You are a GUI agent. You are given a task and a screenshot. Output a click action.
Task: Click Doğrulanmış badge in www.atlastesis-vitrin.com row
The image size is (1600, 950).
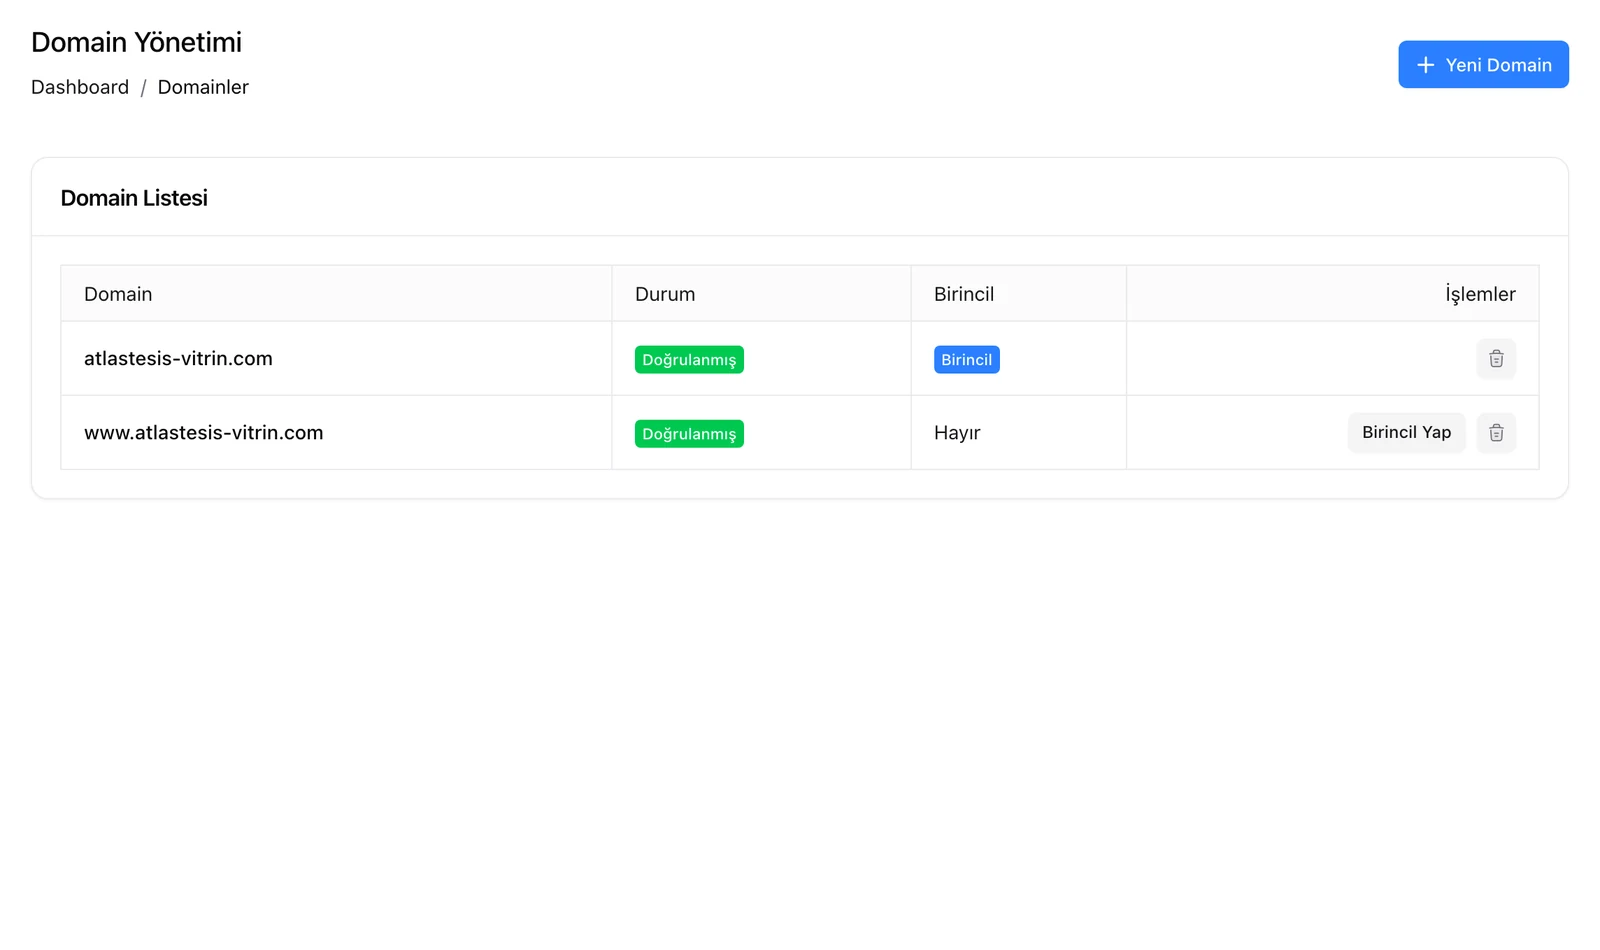coord(689,434)
